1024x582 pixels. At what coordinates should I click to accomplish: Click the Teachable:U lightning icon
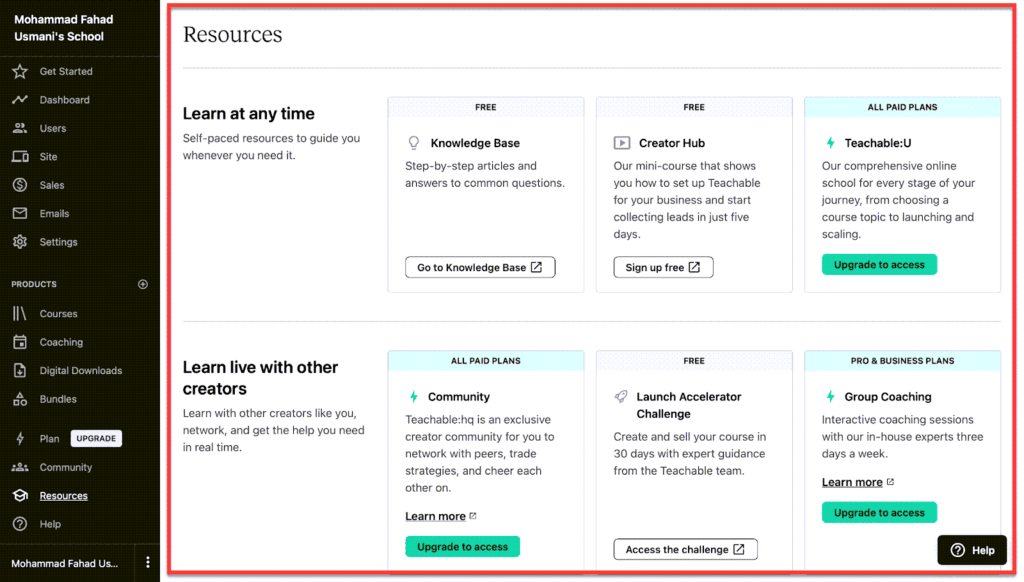point(830,142)
